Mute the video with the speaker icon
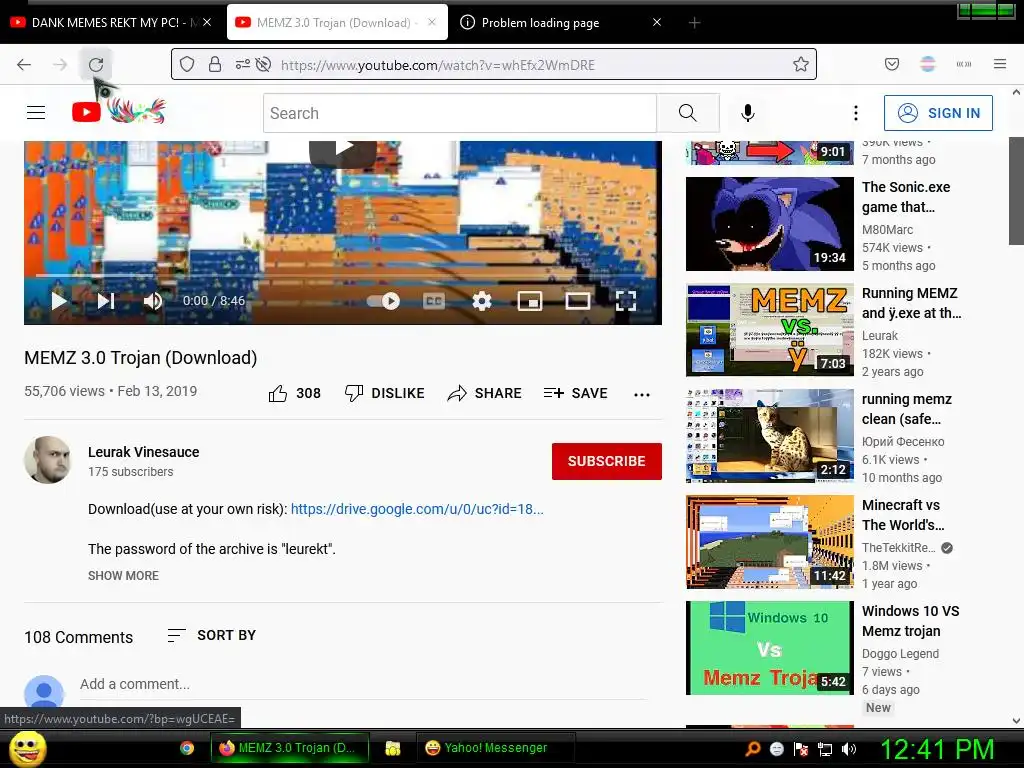Viewport: 1024px width, 768px height. click(x=153, y=300)
